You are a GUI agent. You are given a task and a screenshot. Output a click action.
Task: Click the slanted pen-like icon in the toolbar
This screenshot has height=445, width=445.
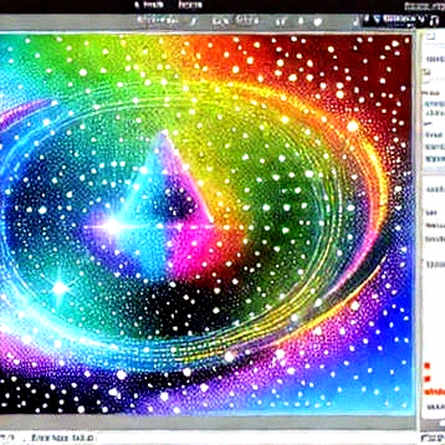tap(194, 21)
